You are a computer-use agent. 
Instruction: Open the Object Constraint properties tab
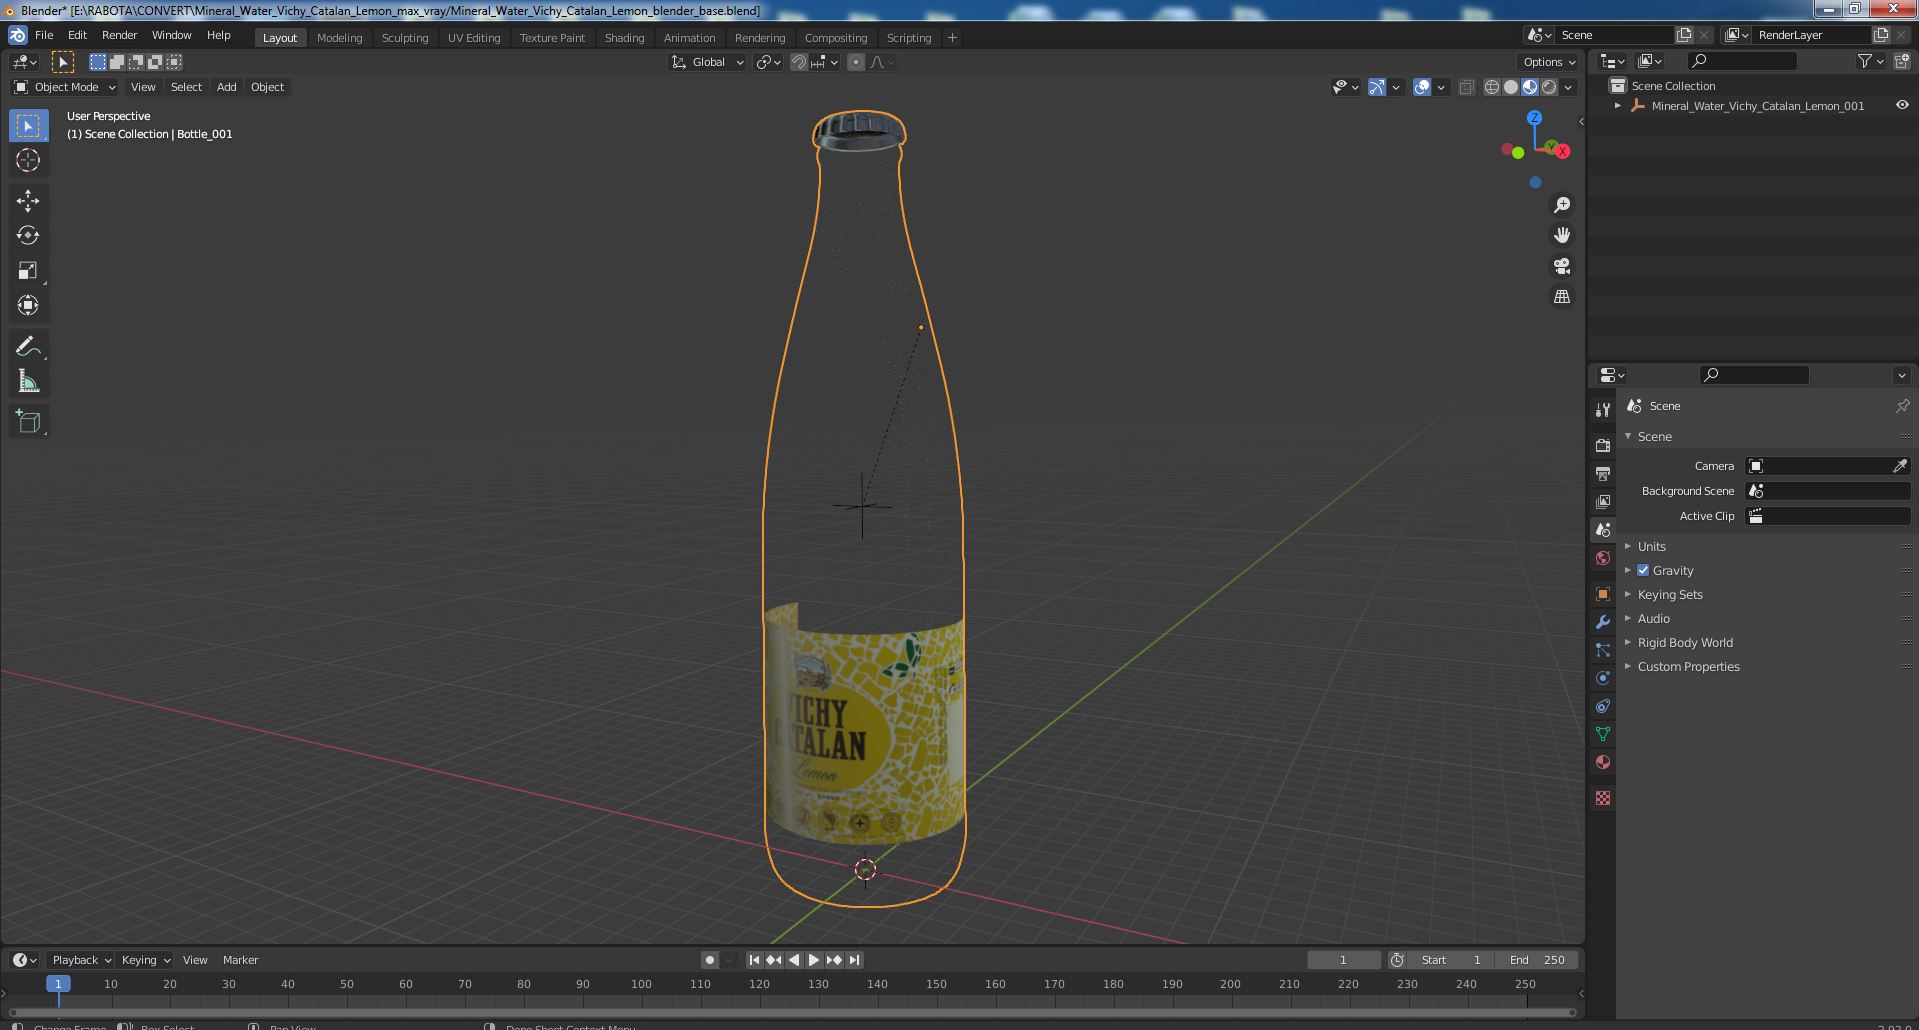click(1603, 706)
